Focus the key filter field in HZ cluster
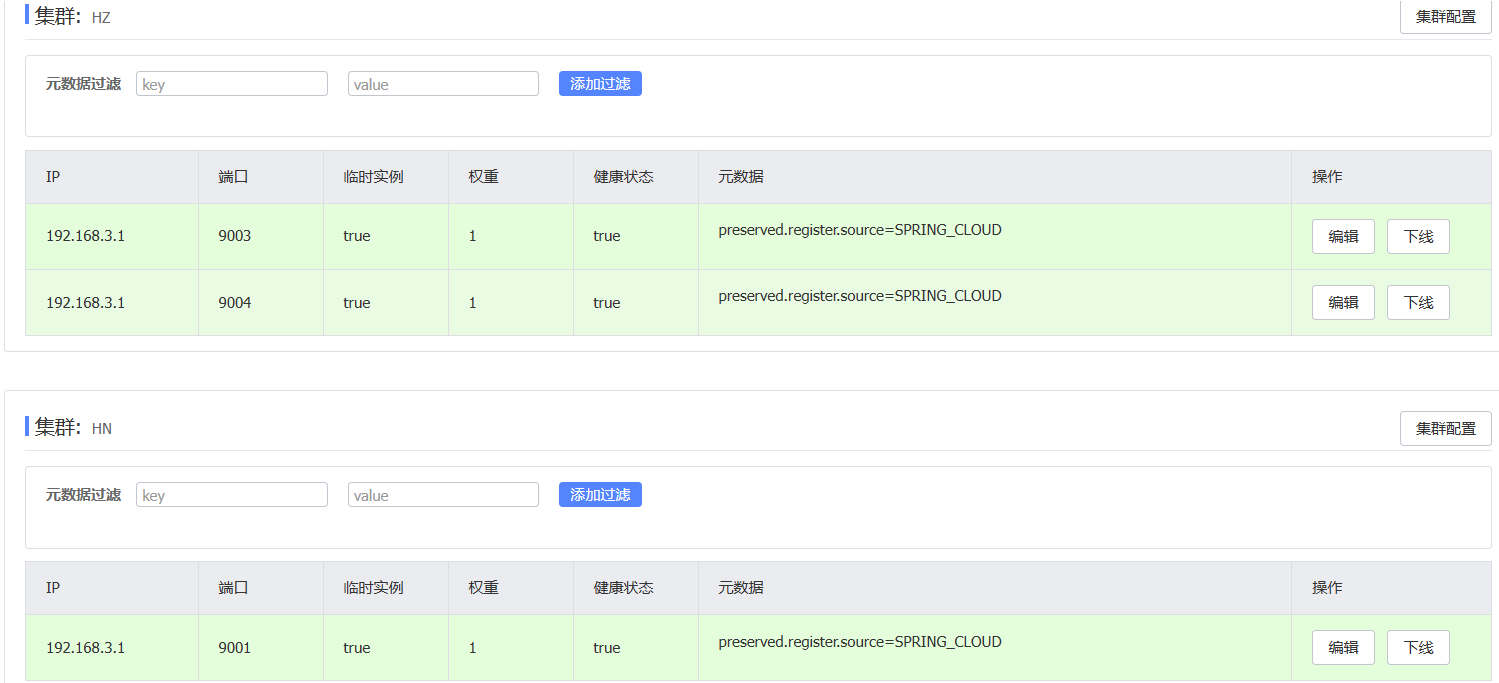Viewport: 1499px width, 683px height. pyautogui.click(x=232, y=84)
